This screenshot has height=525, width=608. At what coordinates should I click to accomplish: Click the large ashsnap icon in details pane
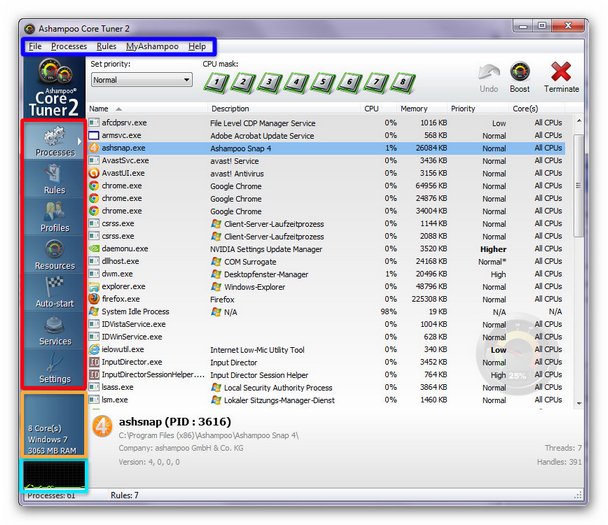102,426
